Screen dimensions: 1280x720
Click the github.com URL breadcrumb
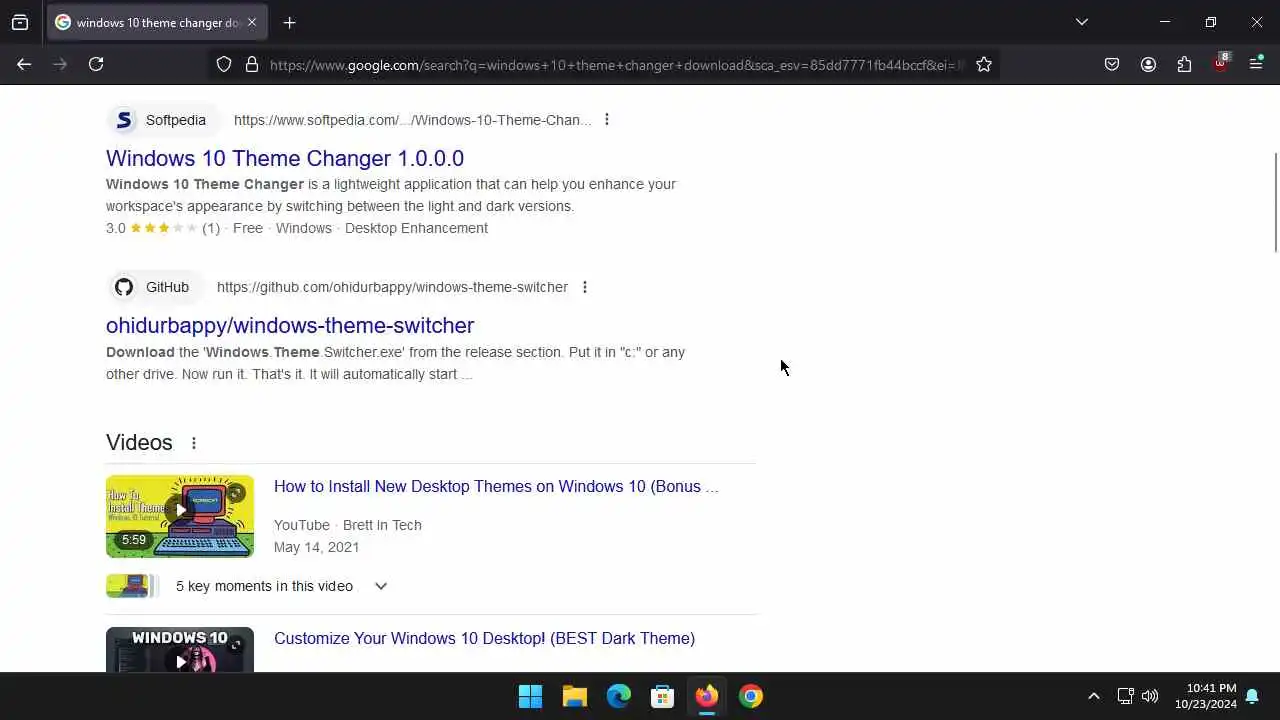coord(392,287)
